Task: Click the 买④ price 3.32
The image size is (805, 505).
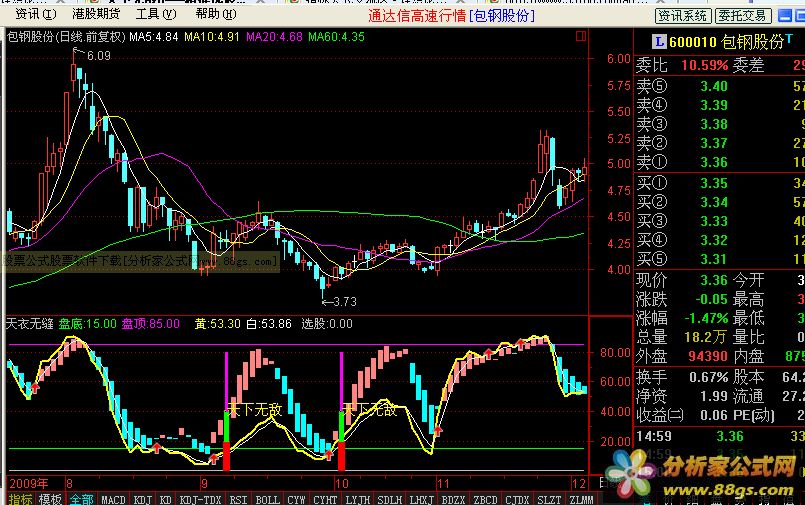Action: [x=714, y=240]
